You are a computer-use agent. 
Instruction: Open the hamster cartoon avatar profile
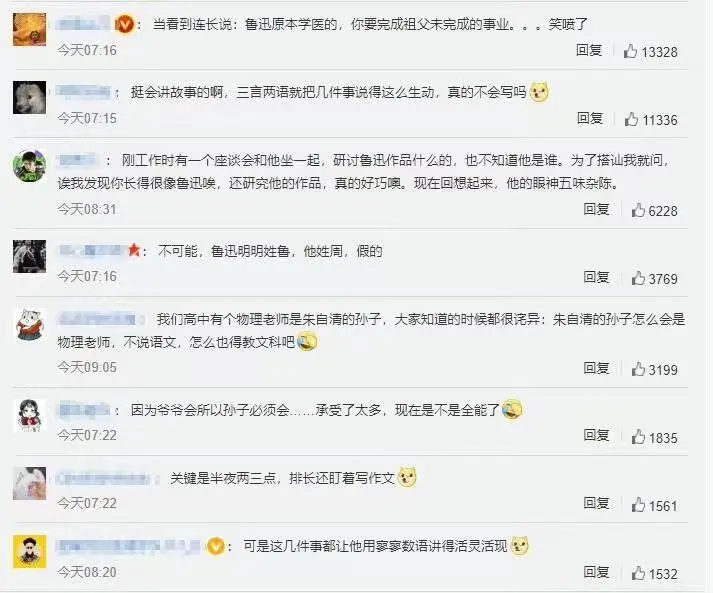30,325
